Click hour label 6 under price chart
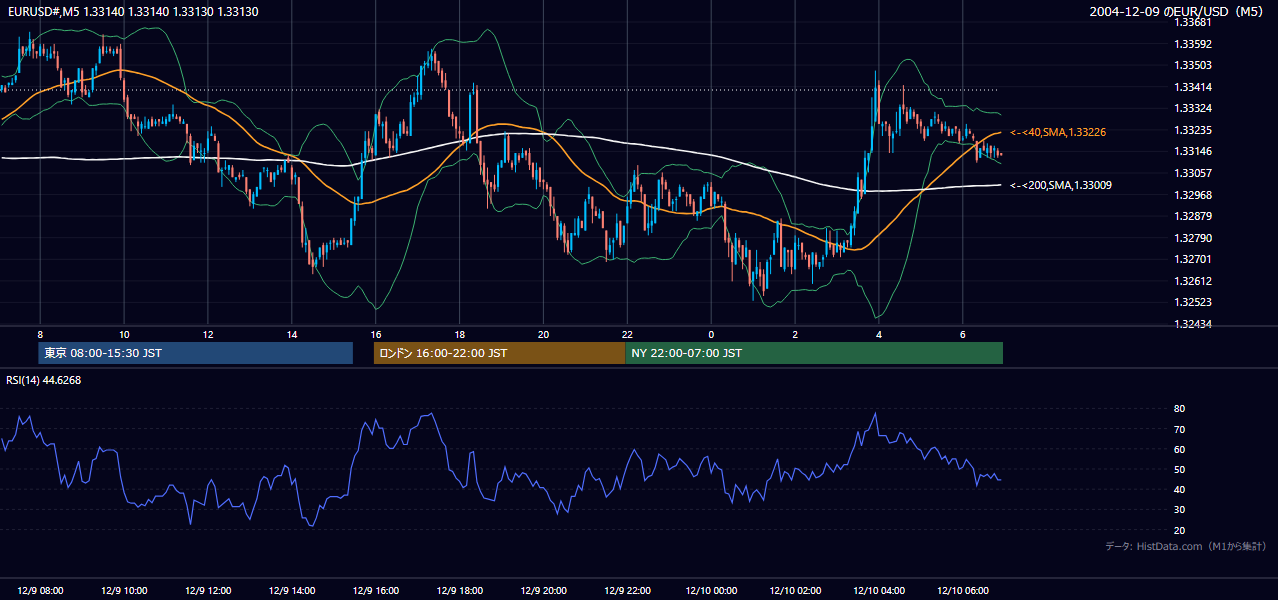The image size is (1278, 600). (x=962, y=334)
